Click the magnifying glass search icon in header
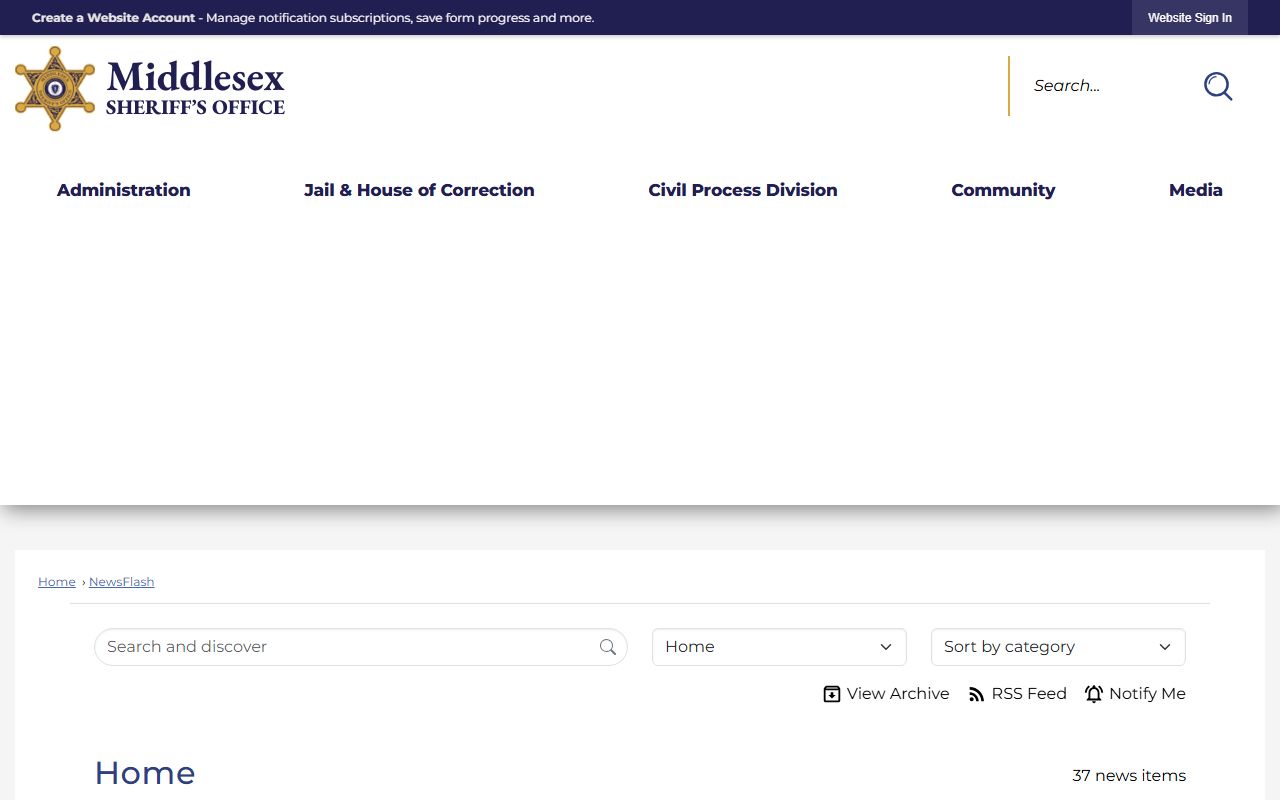 click(x=1217, y=86)
